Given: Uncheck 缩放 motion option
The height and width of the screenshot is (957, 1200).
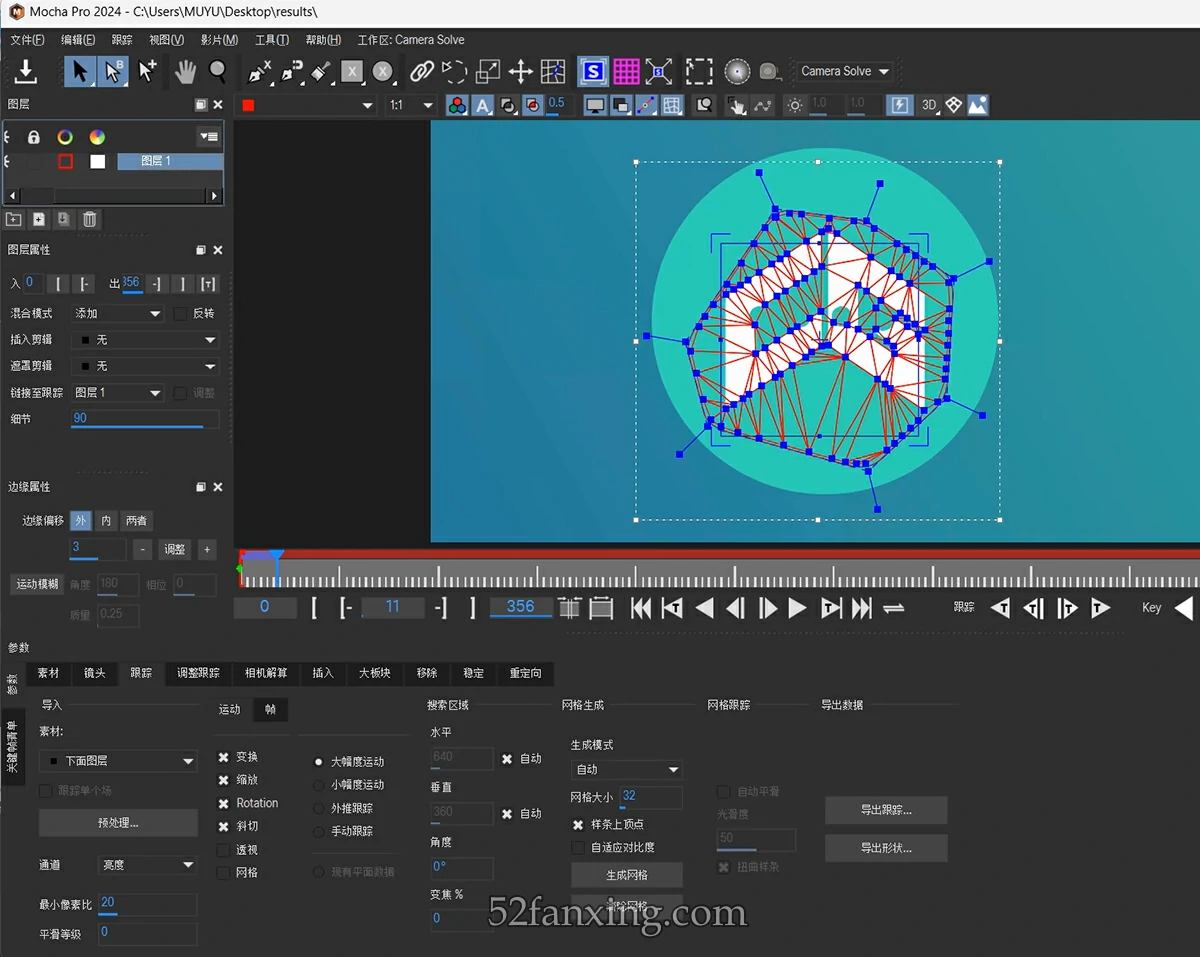Looking at the screenshot, I should coord(223,780).
